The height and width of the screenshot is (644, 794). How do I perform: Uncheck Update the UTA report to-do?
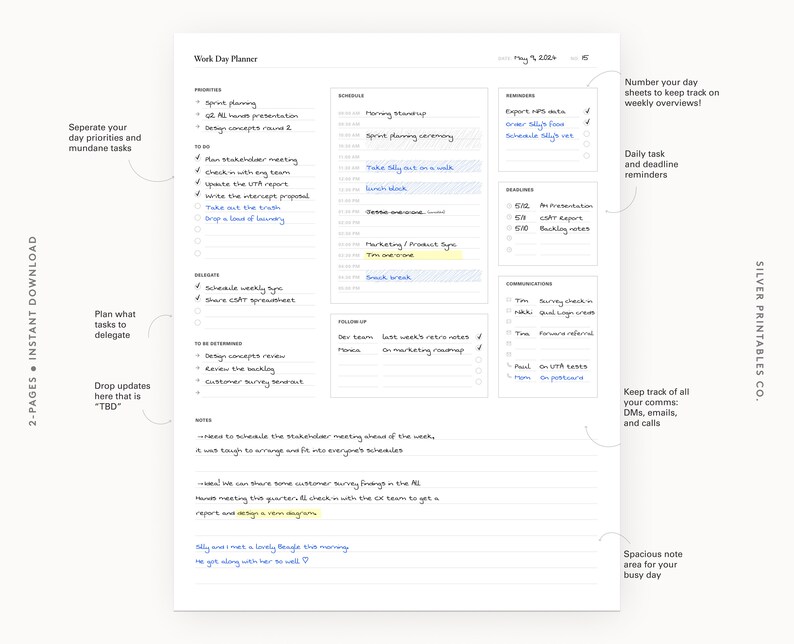coord(197,182)
